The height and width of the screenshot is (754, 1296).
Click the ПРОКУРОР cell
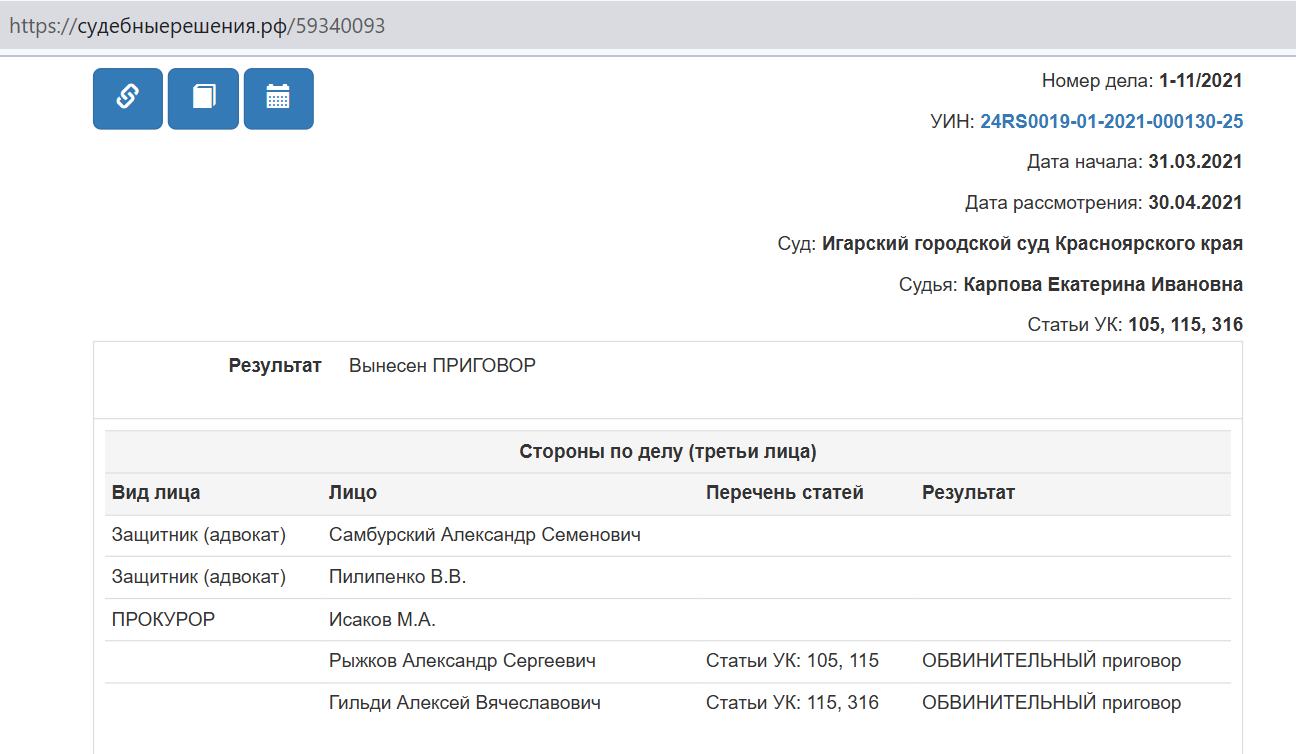click(163, 619)
